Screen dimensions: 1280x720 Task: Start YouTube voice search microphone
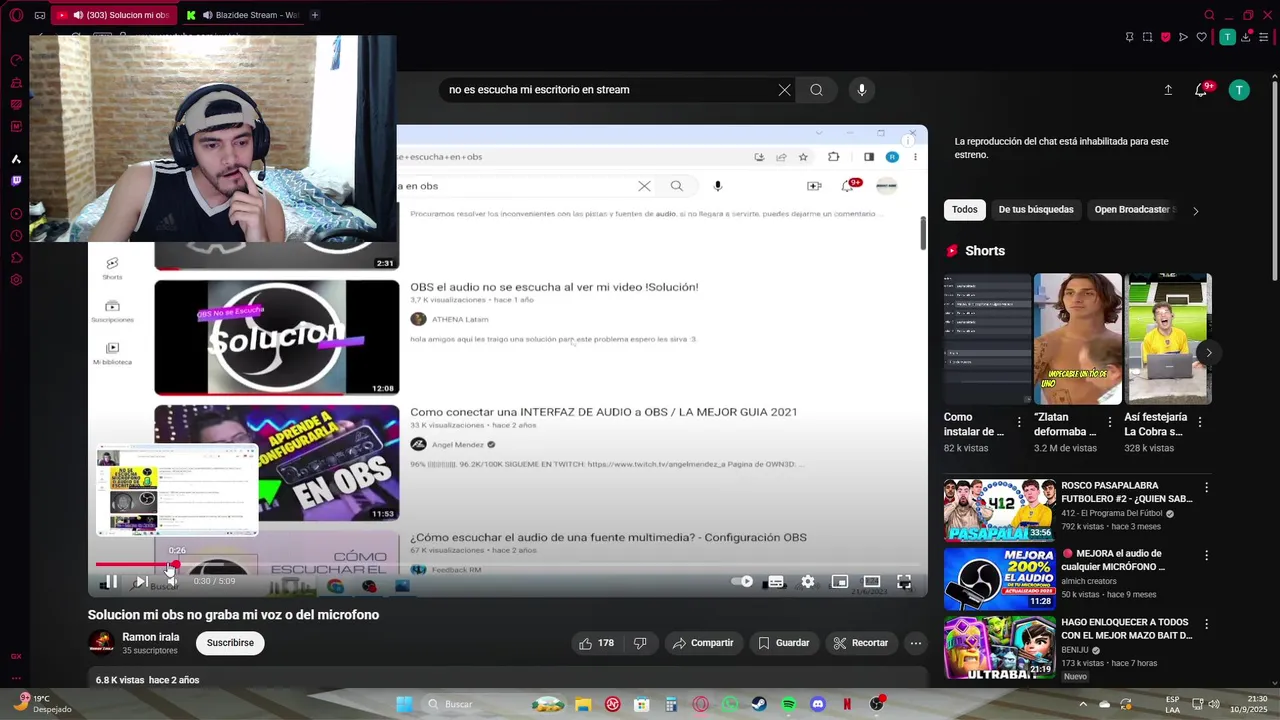tap(862, 90)
